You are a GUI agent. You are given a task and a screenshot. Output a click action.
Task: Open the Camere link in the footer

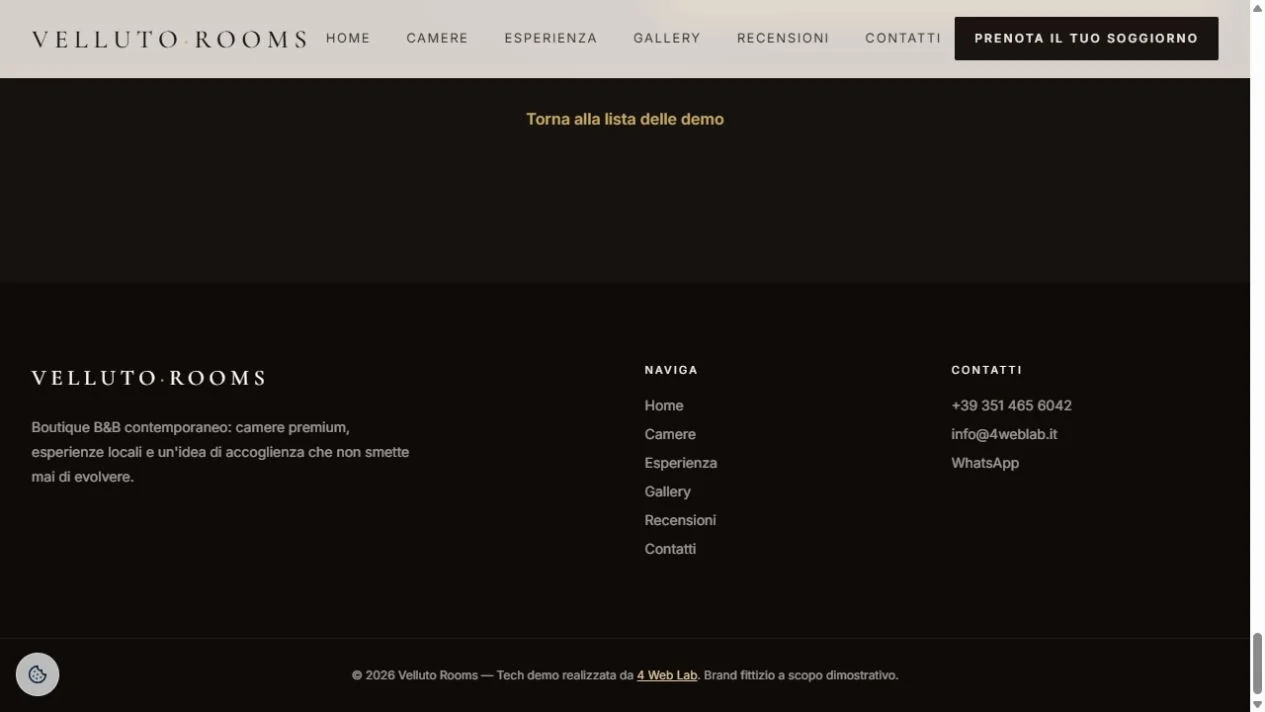pyautogui.click(x=670, y=434)
